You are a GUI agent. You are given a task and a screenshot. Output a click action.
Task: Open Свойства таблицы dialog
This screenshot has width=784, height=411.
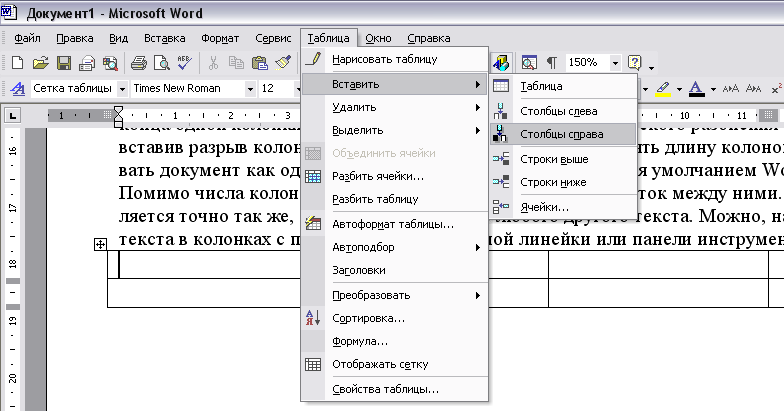[394, 390]
